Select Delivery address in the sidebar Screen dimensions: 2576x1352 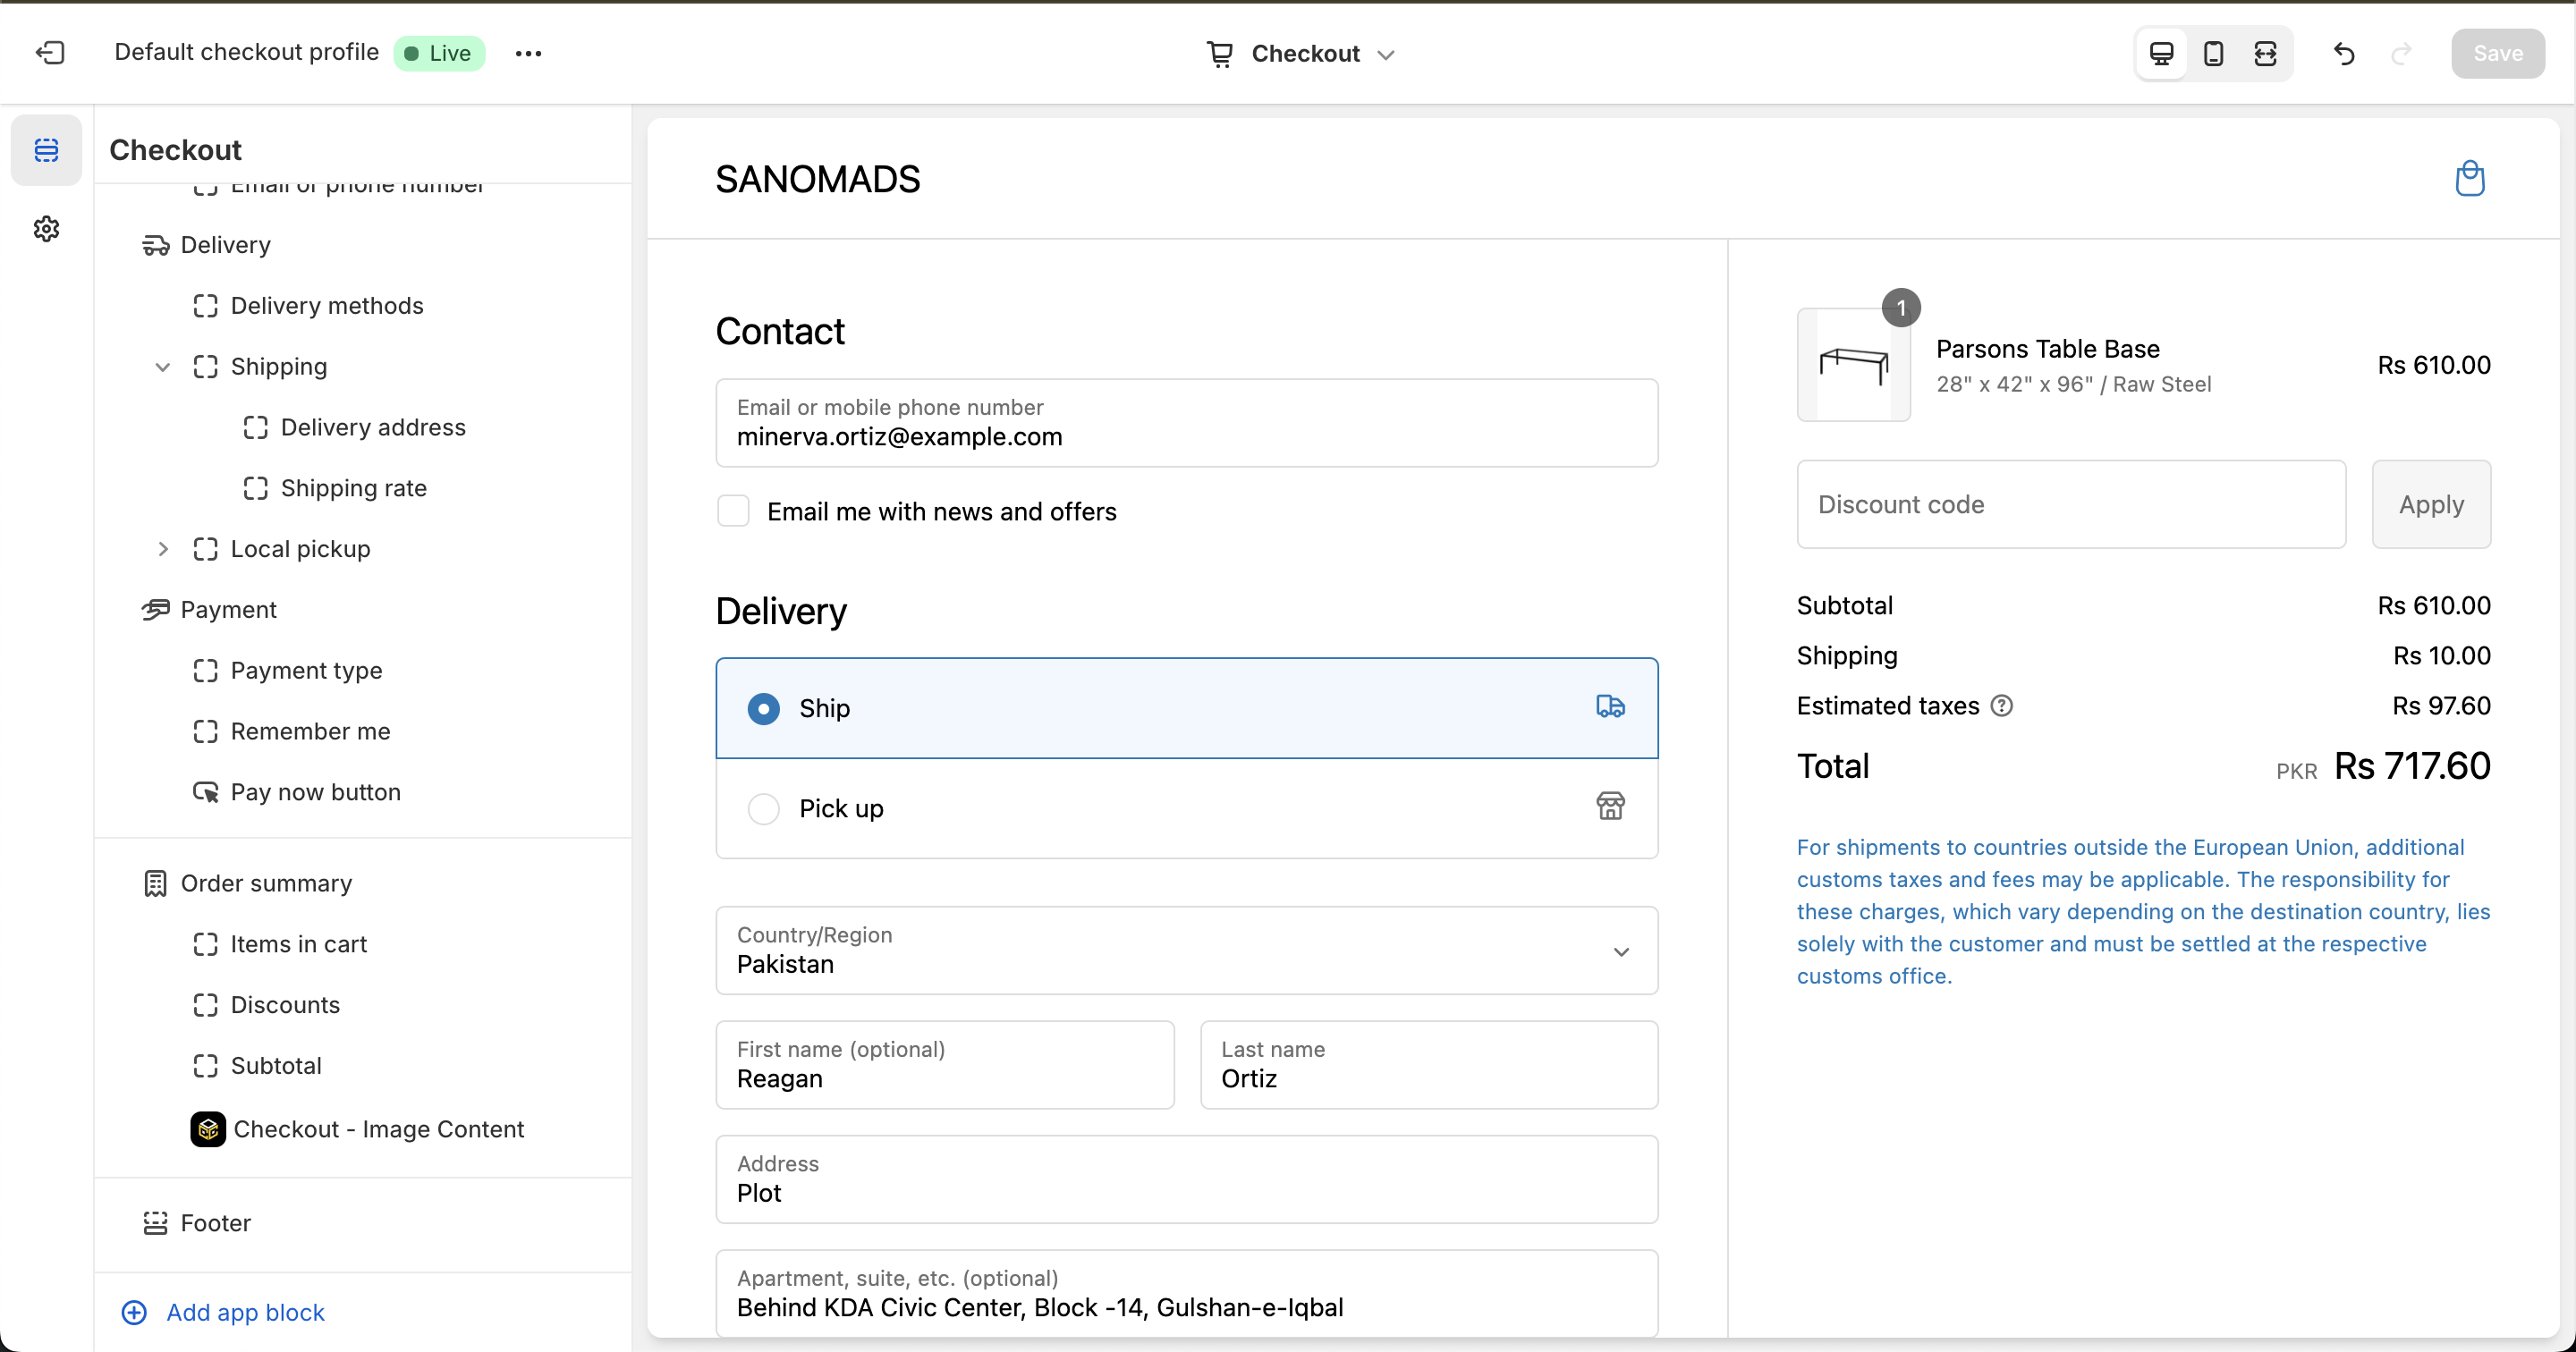pos(373,427)
